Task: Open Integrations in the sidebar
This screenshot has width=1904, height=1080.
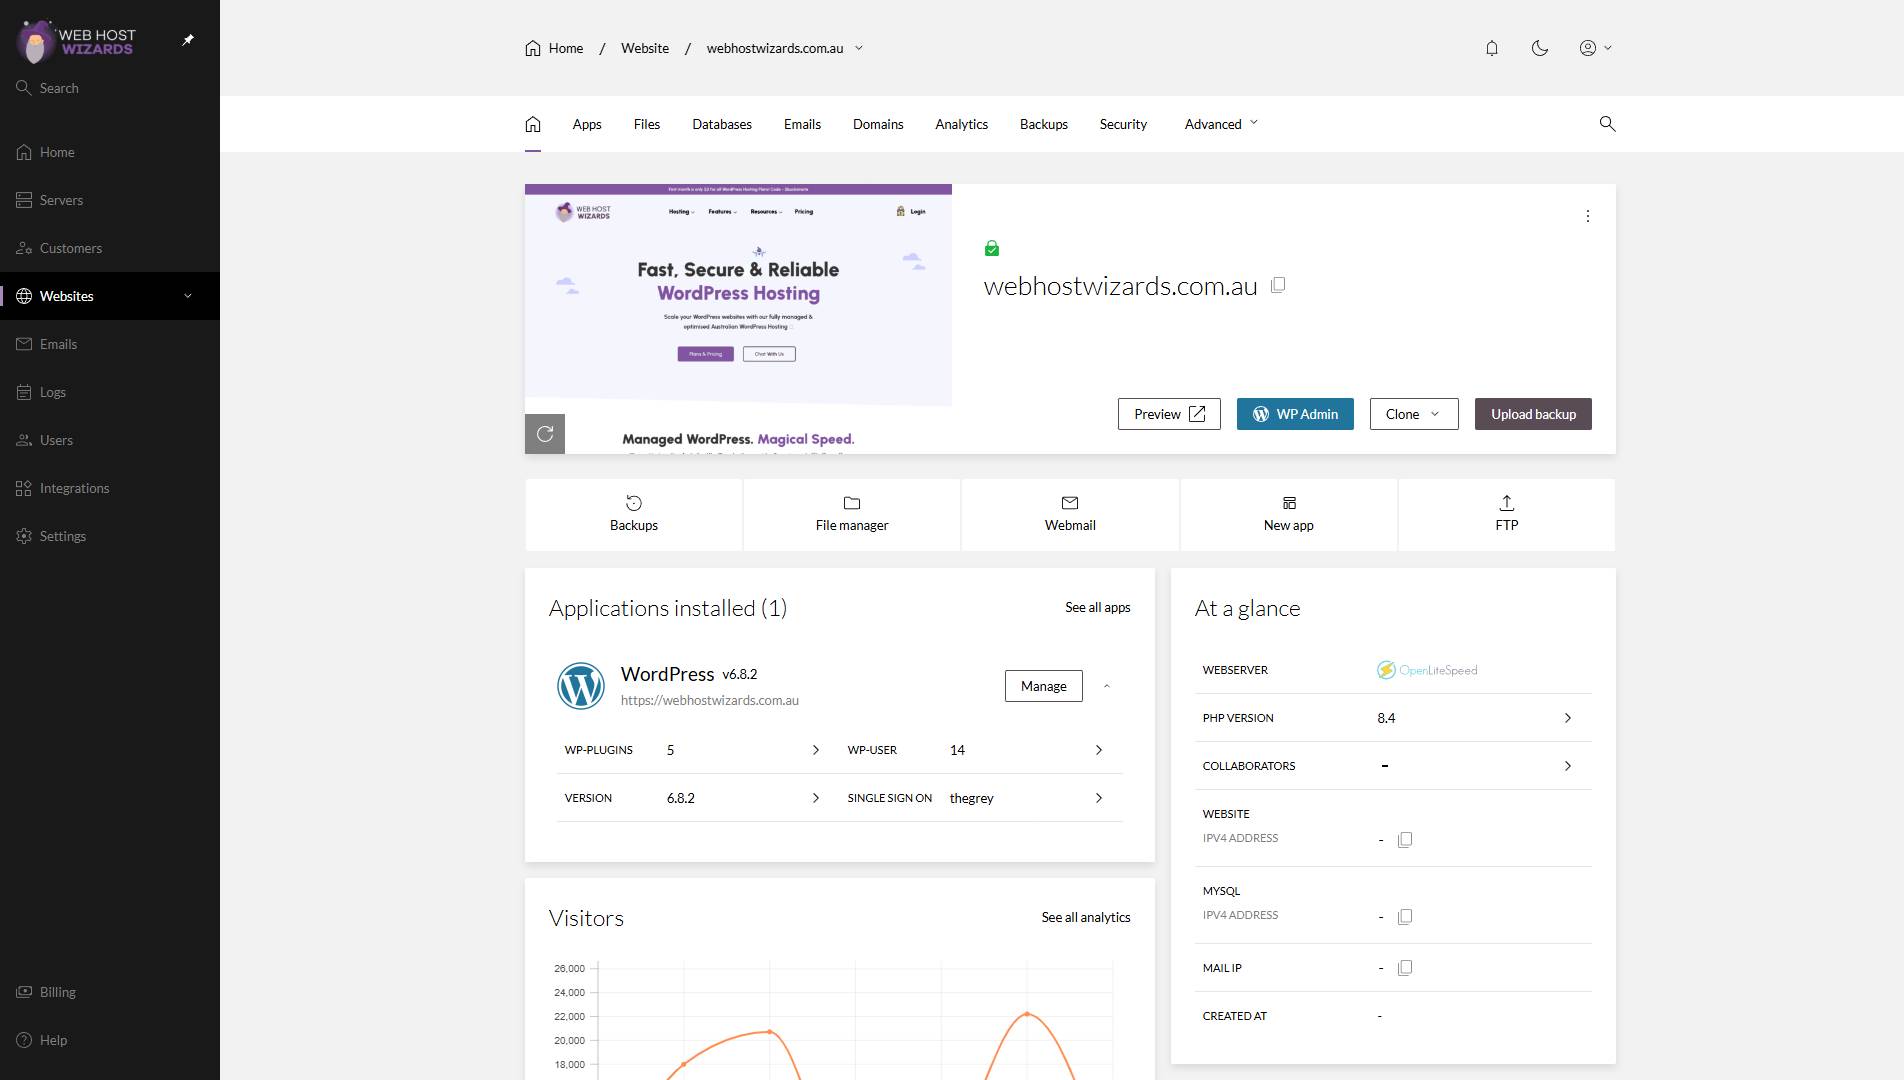Action: pyautogui.click(x=110, y=488)
